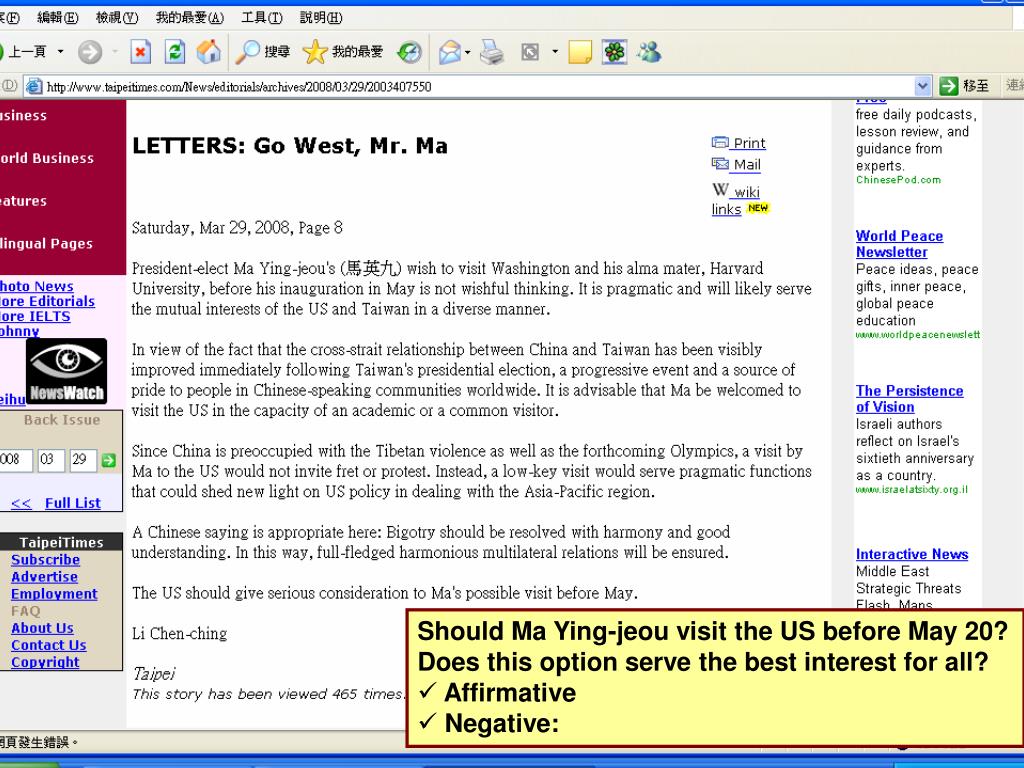Expand the Back button history dropdown arrow
Image resolution: width=1024 pixels, height=768 pixels.
coord(61,52)
